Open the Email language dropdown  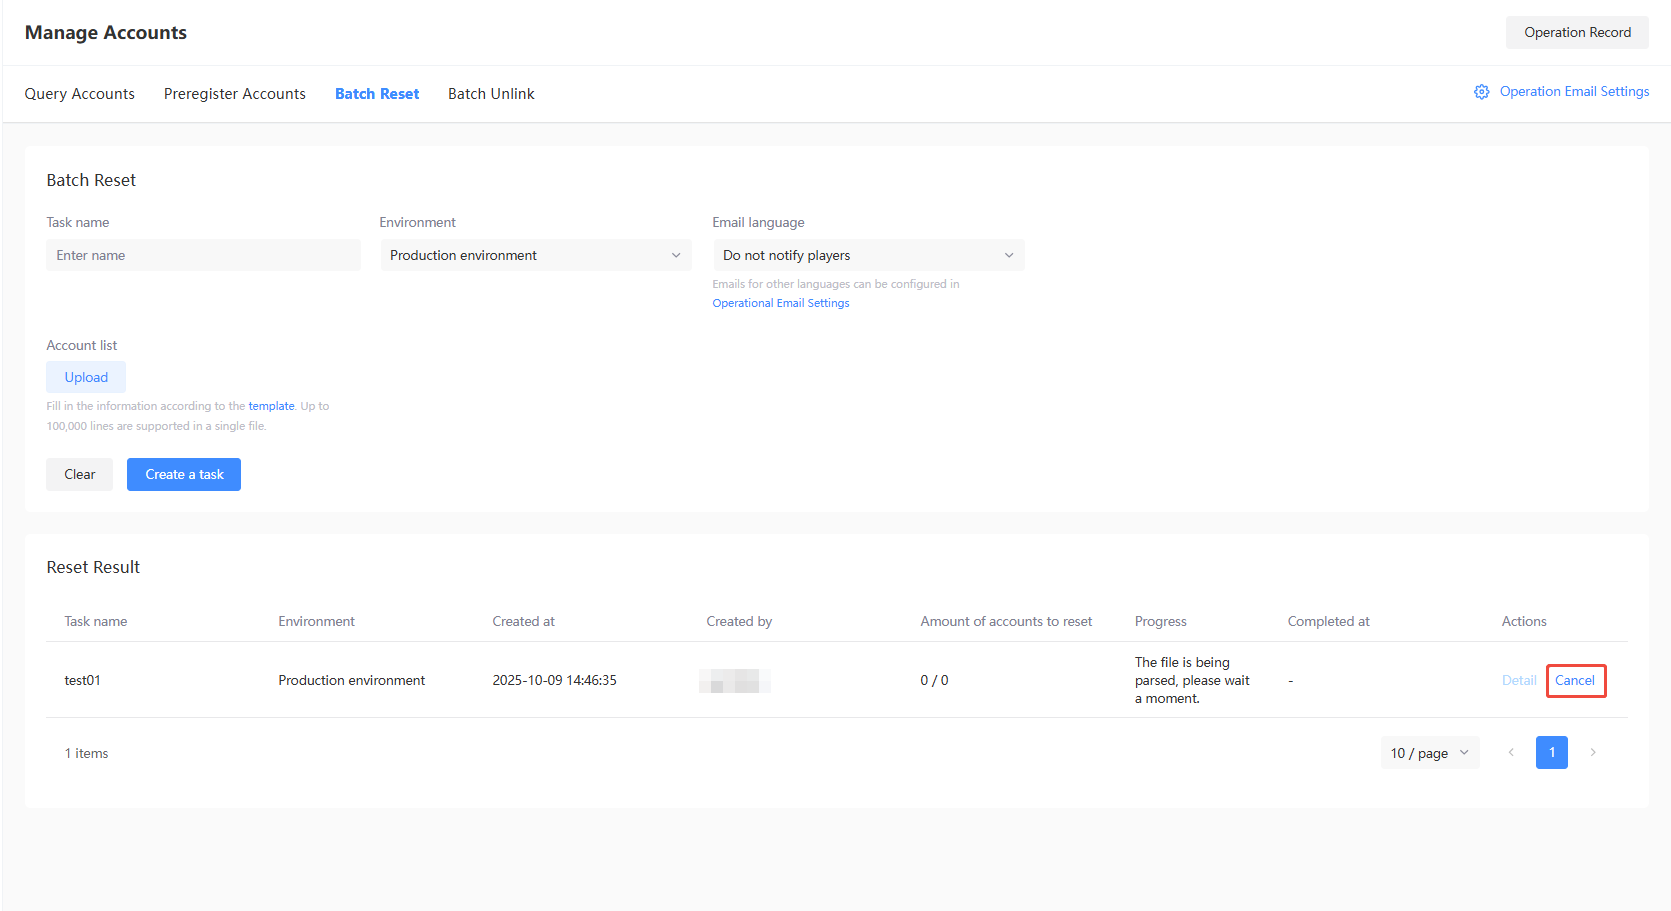point(868,255)
